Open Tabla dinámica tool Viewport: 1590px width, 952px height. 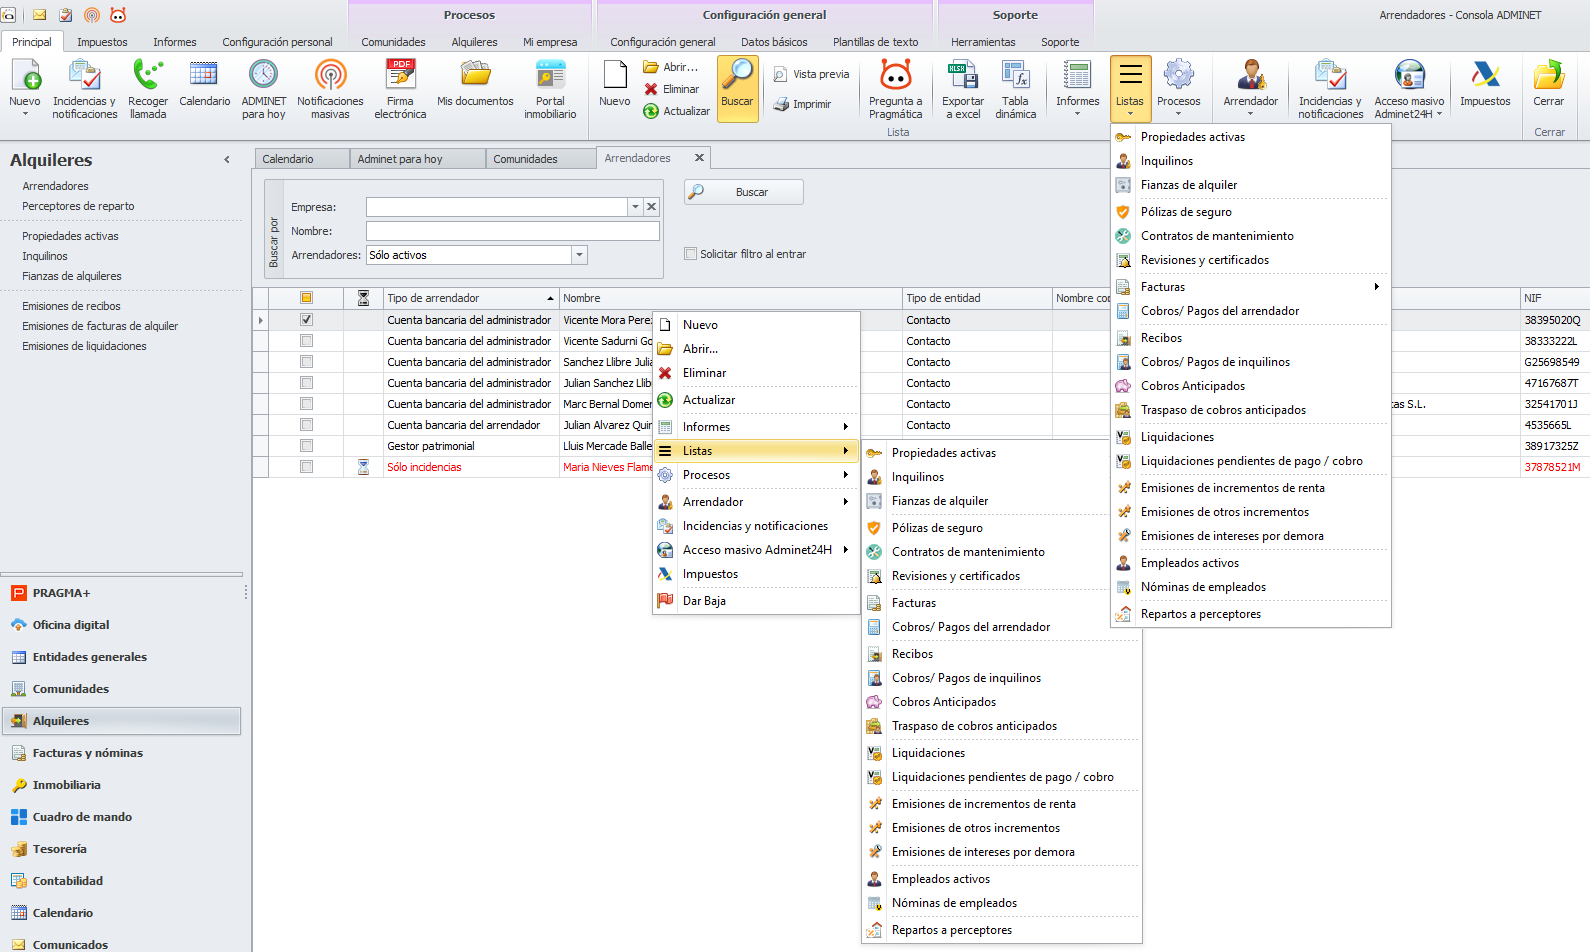pyautogui.click(x=1015, y=76)
